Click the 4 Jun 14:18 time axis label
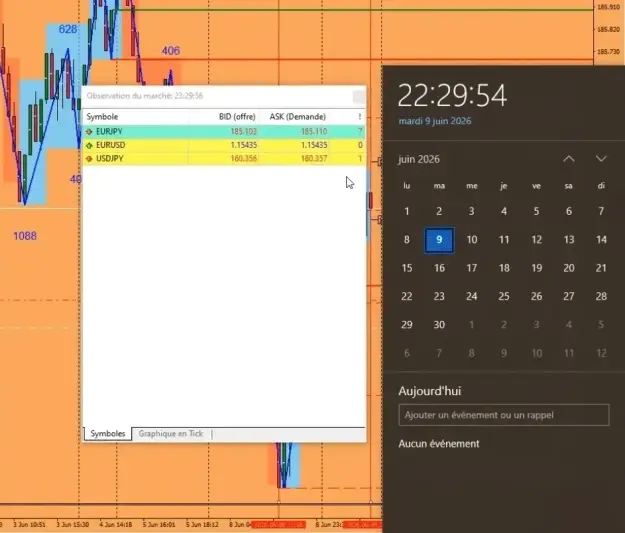Screen dimensions: 625x533 (x=116, y=524)
